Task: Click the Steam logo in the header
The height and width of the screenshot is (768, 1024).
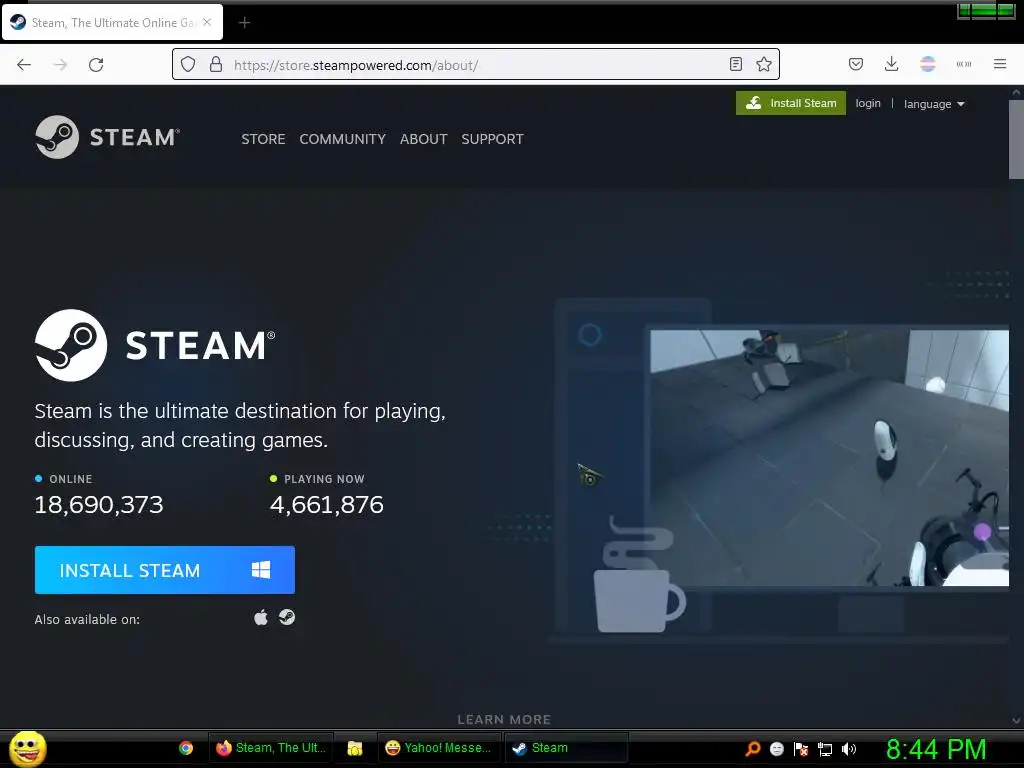Action: 107,137
